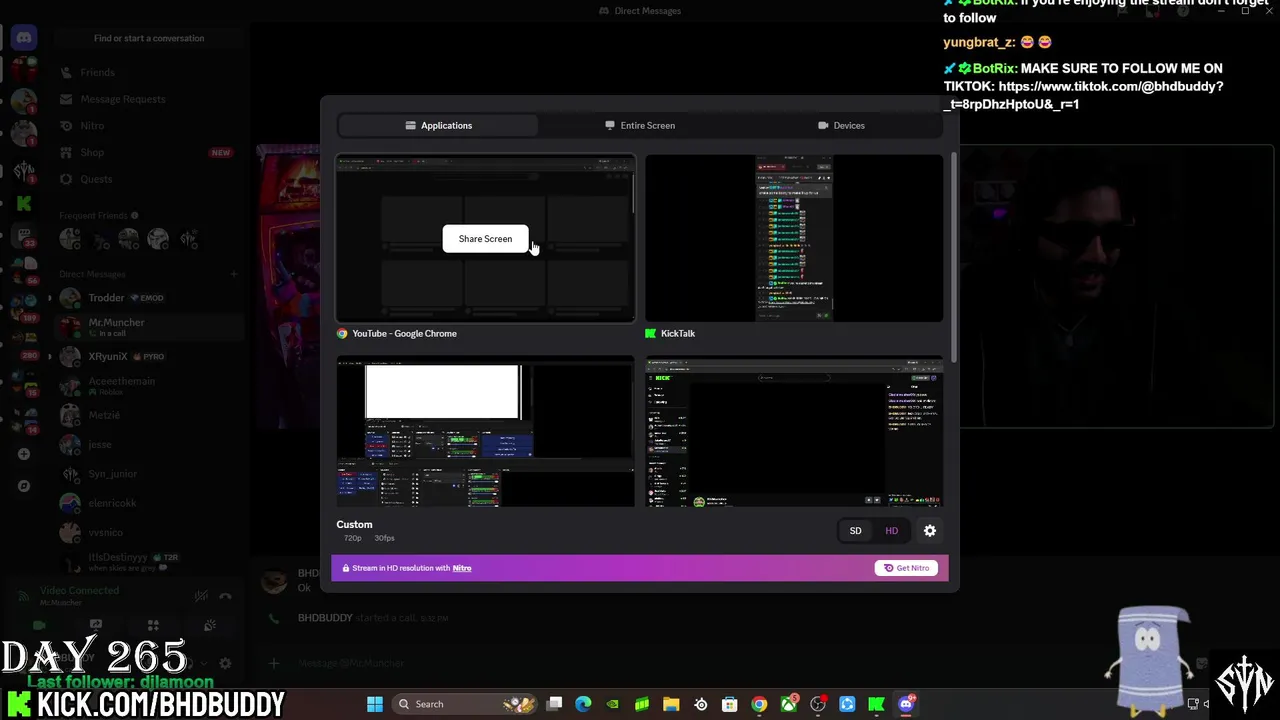Open Mr.Muncher direct message

[150, 327]
